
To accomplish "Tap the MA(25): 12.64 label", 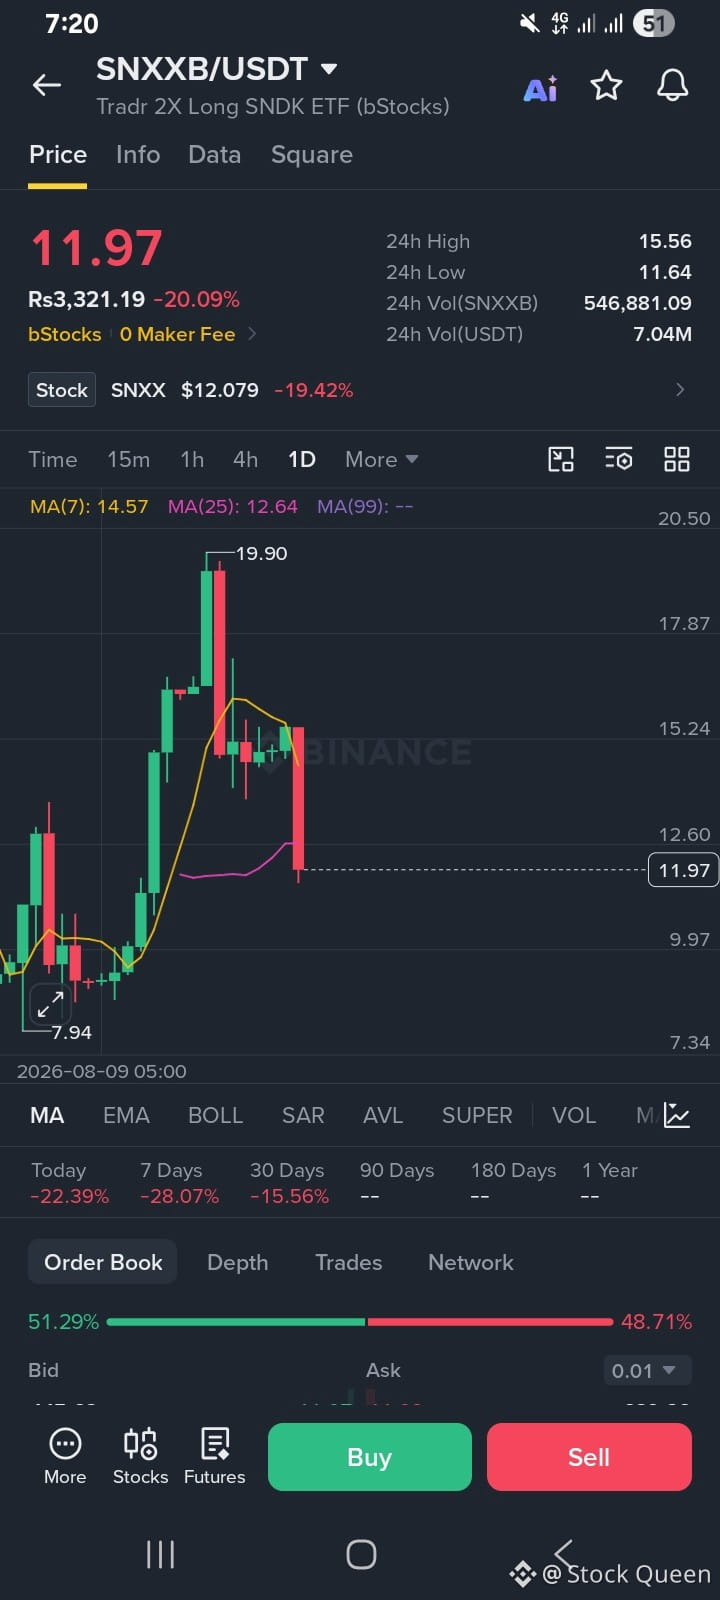I will pyautogui.click(x=233, y=506).
